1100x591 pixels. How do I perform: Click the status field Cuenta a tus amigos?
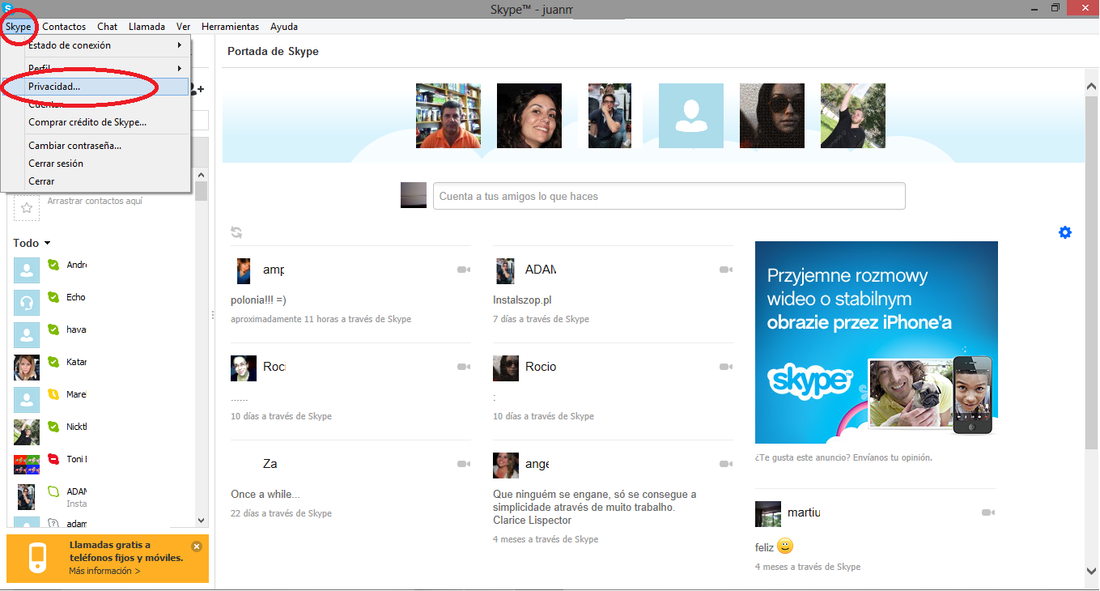[x=669, y=196]
